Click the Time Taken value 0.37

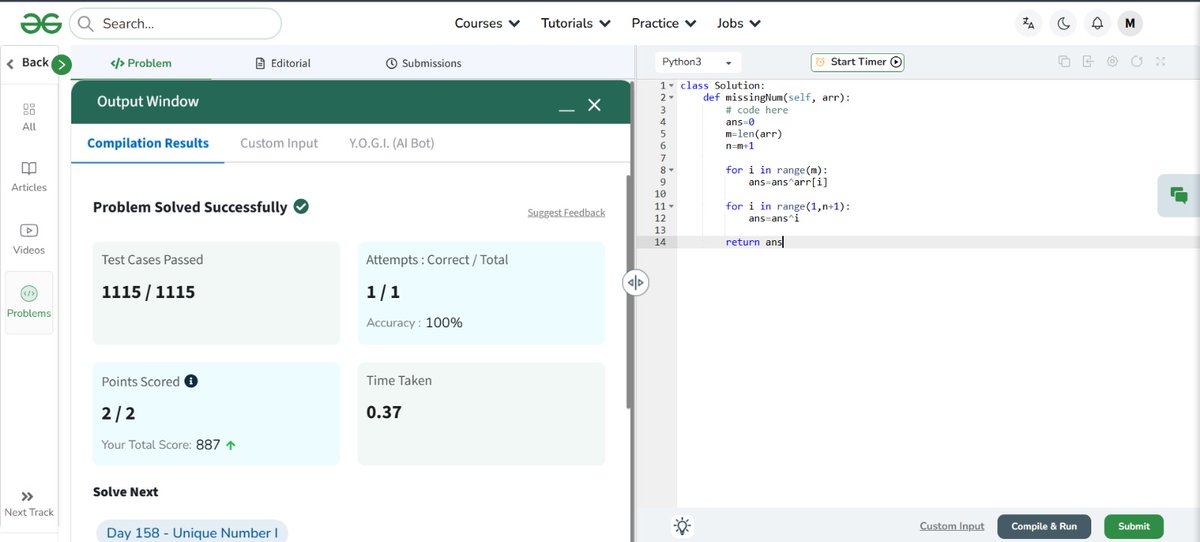point(384,412)
